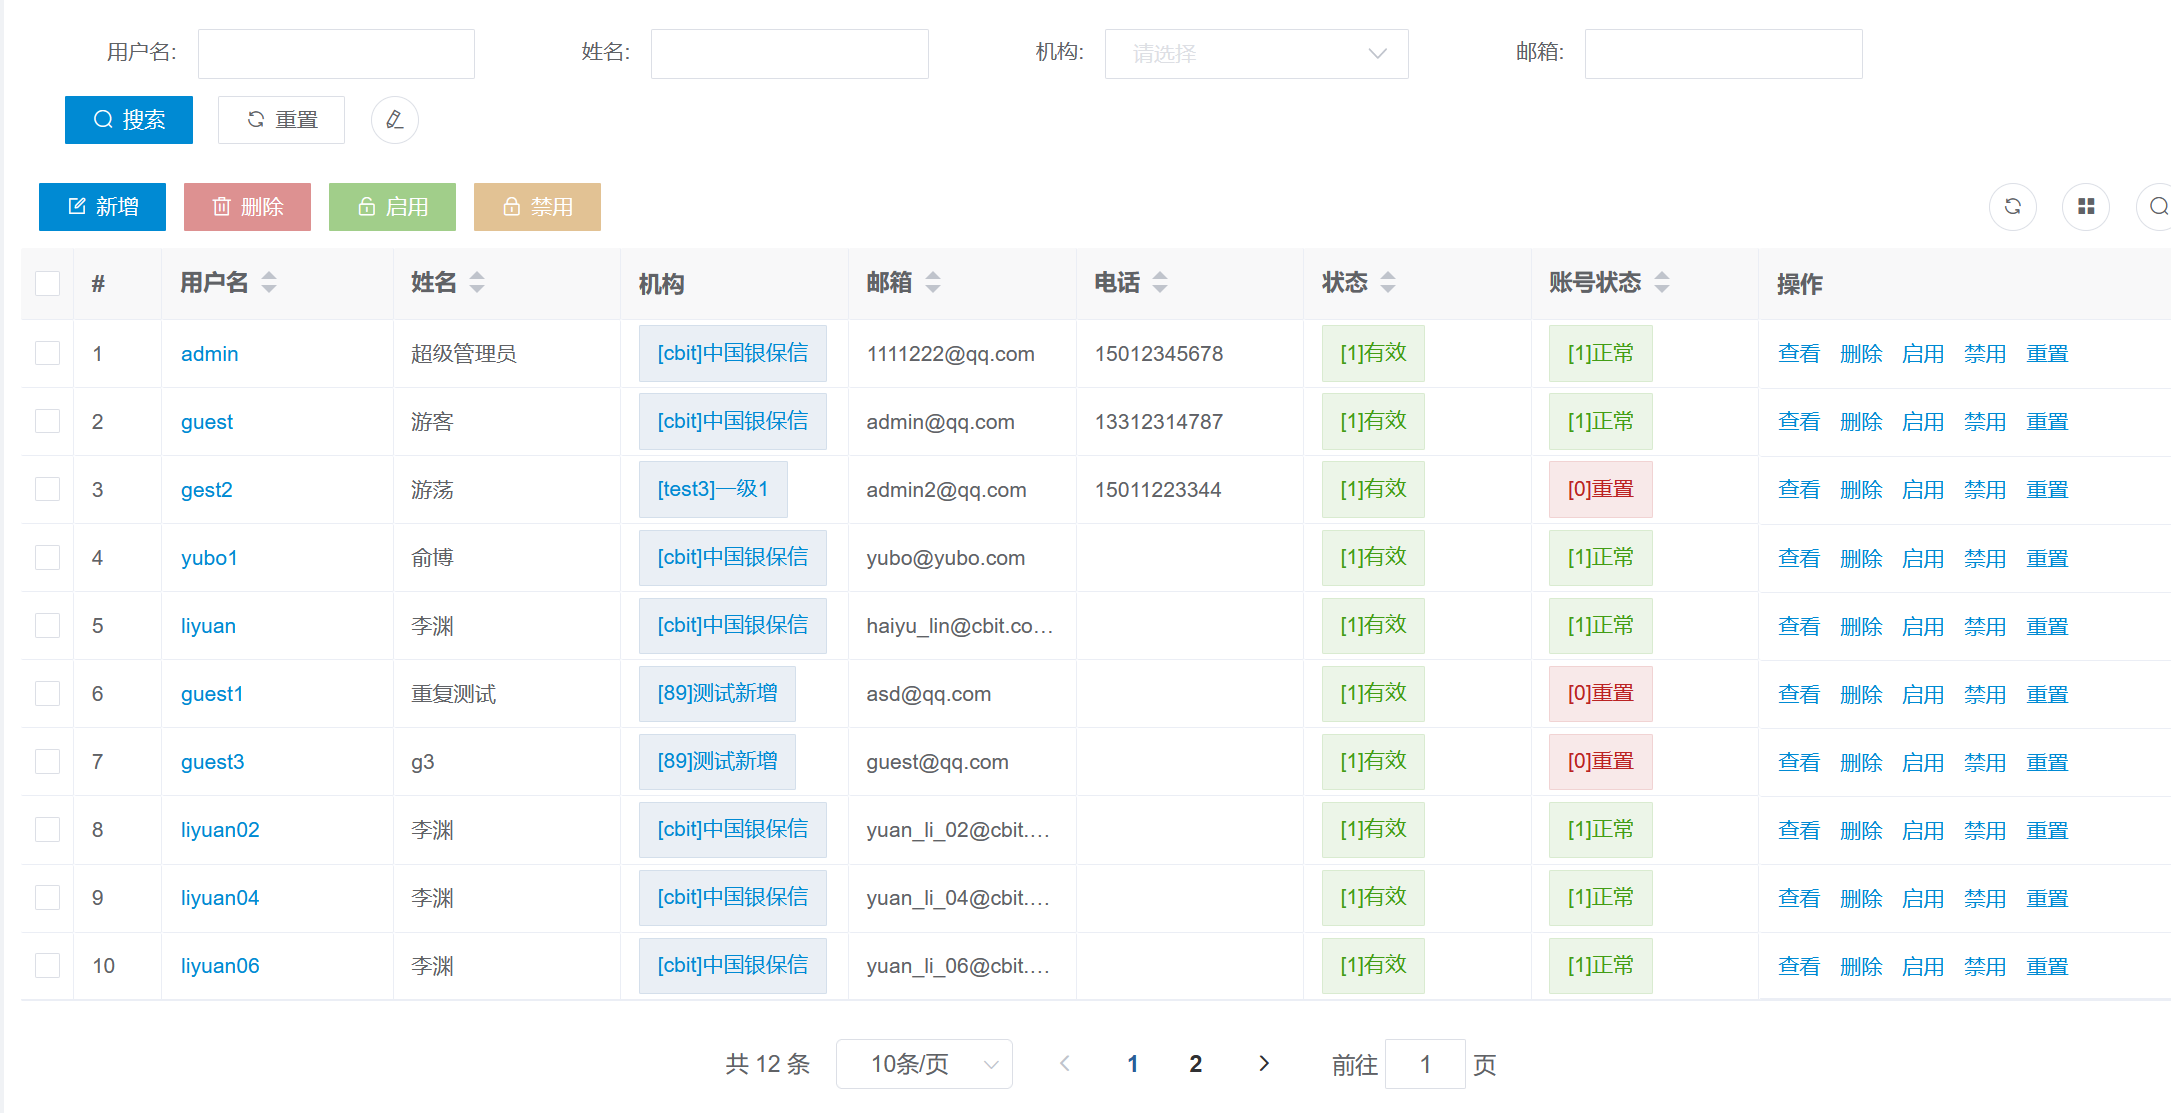The height and width of the screenshot is (1113, 2171).
Task: Sort by 用户名 column arrows
Action: coord(269,283)
